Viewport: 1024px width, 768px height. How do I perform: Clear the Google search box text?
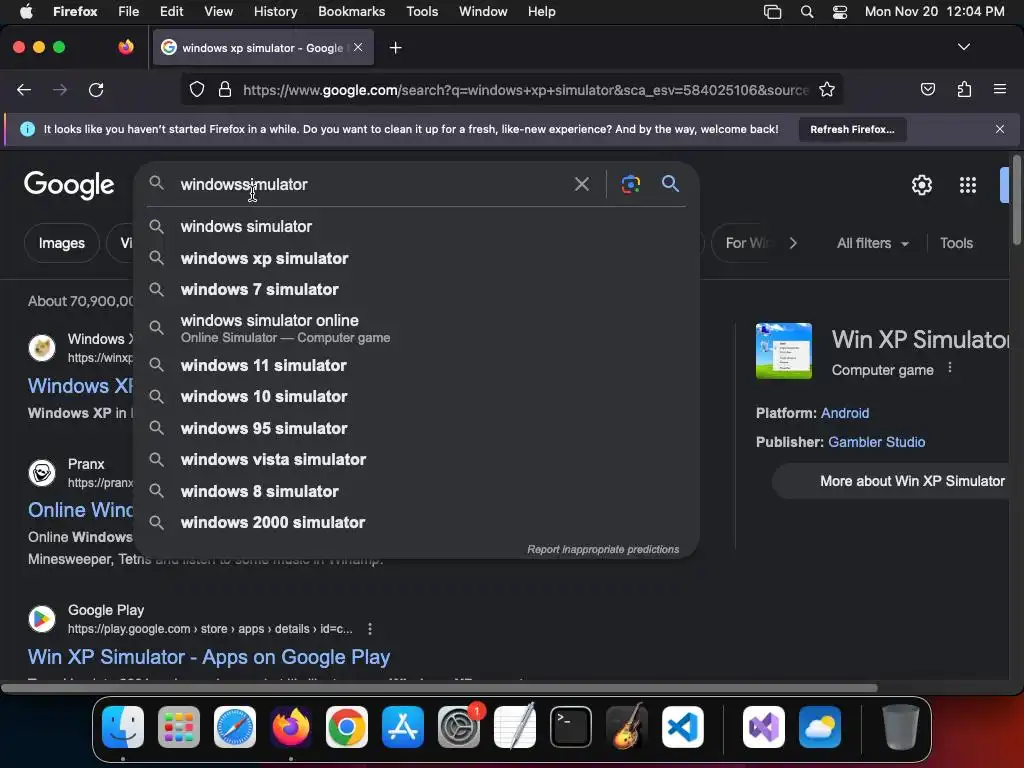point(581,184)
